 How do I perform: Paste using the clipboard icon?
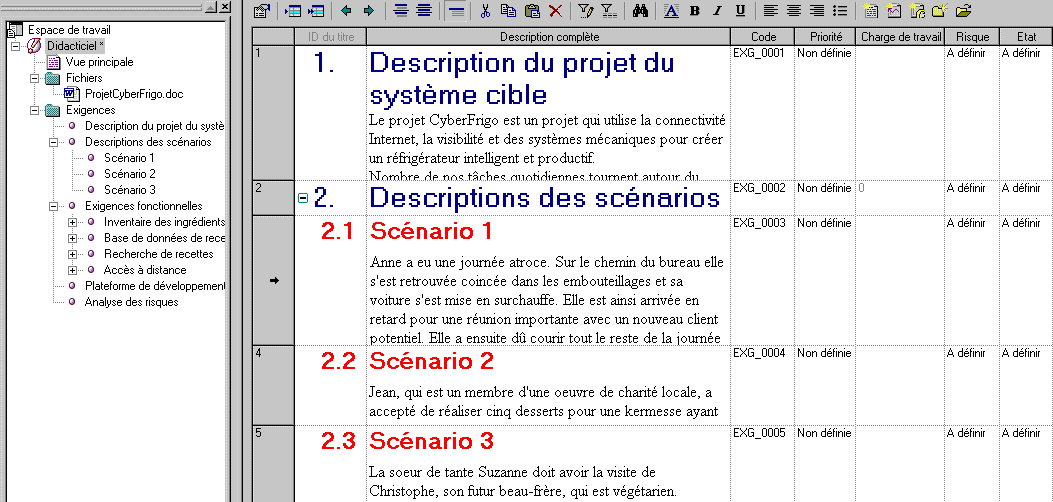point(532,10)
